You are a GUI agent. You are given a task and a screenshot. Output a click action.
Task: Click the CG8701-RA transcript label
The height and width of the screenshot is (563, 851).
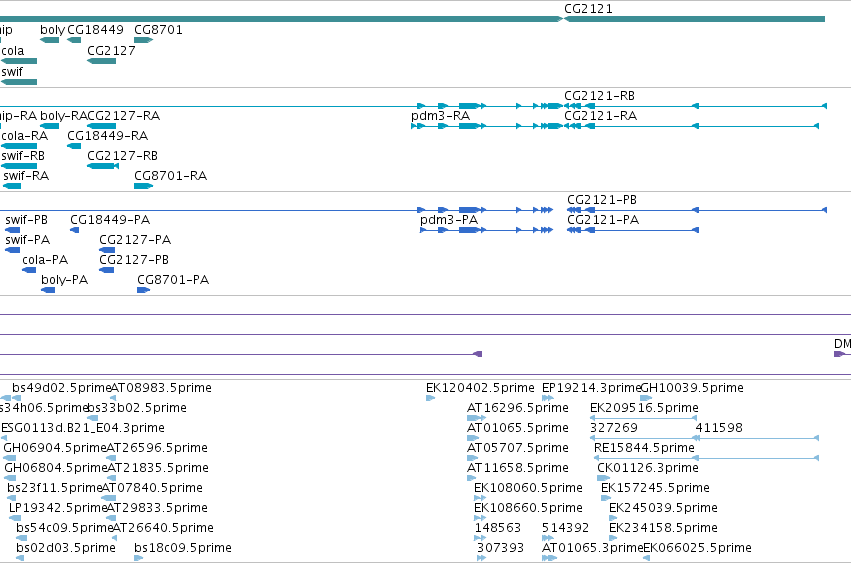170,176
